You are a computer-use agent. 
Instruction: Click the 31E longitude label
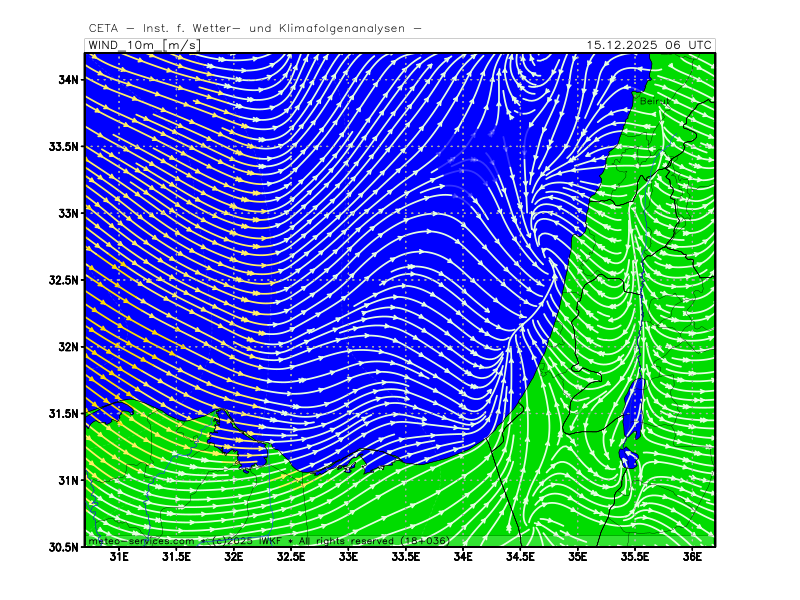119,557
